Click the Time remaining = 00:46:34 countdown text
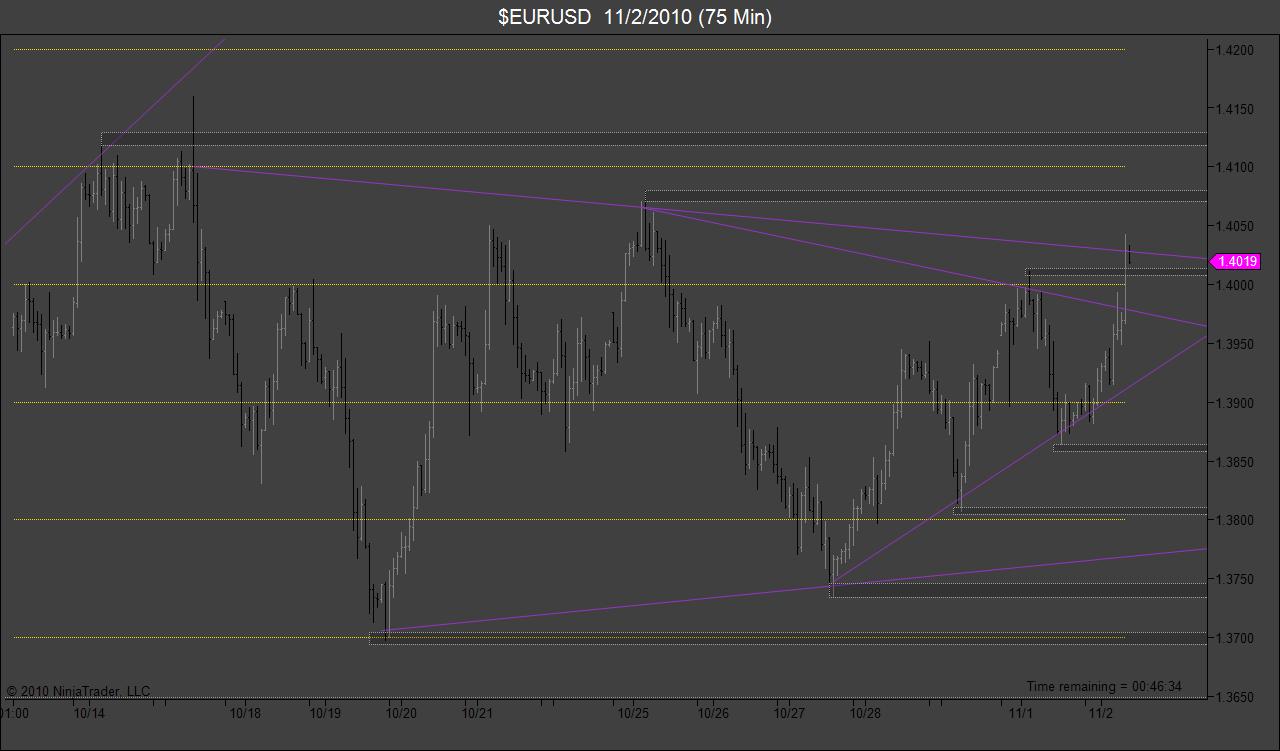 (x=1104, y=686)
